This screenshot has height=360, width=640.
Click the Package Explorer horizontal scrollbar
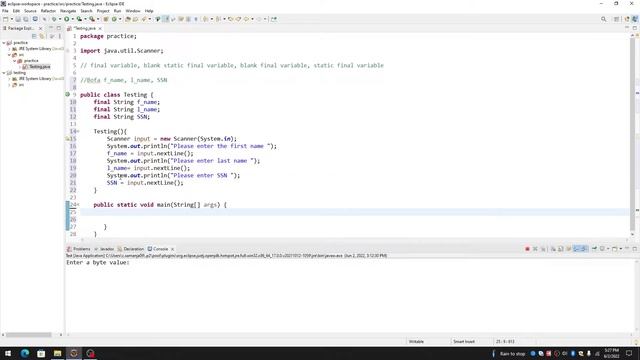(28, 335)
